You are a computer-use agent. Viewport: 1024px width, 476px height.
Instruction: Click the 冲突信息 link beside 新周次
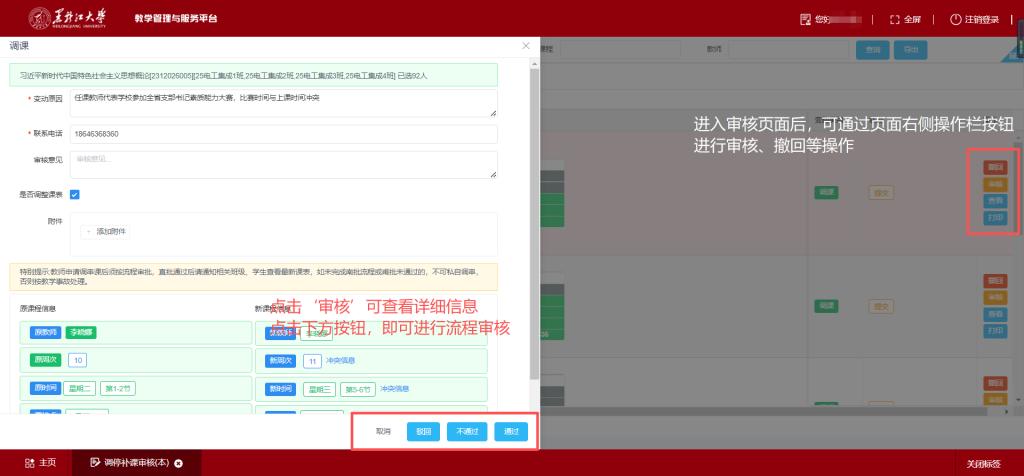point(342,361)
